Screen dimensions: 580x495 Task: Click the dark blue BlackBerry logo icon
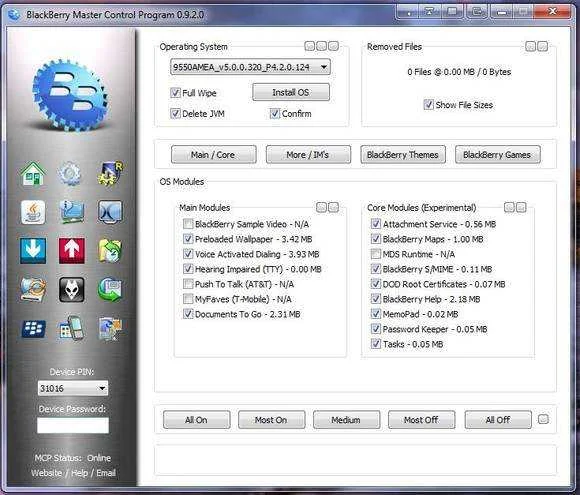tap(33, 329)
